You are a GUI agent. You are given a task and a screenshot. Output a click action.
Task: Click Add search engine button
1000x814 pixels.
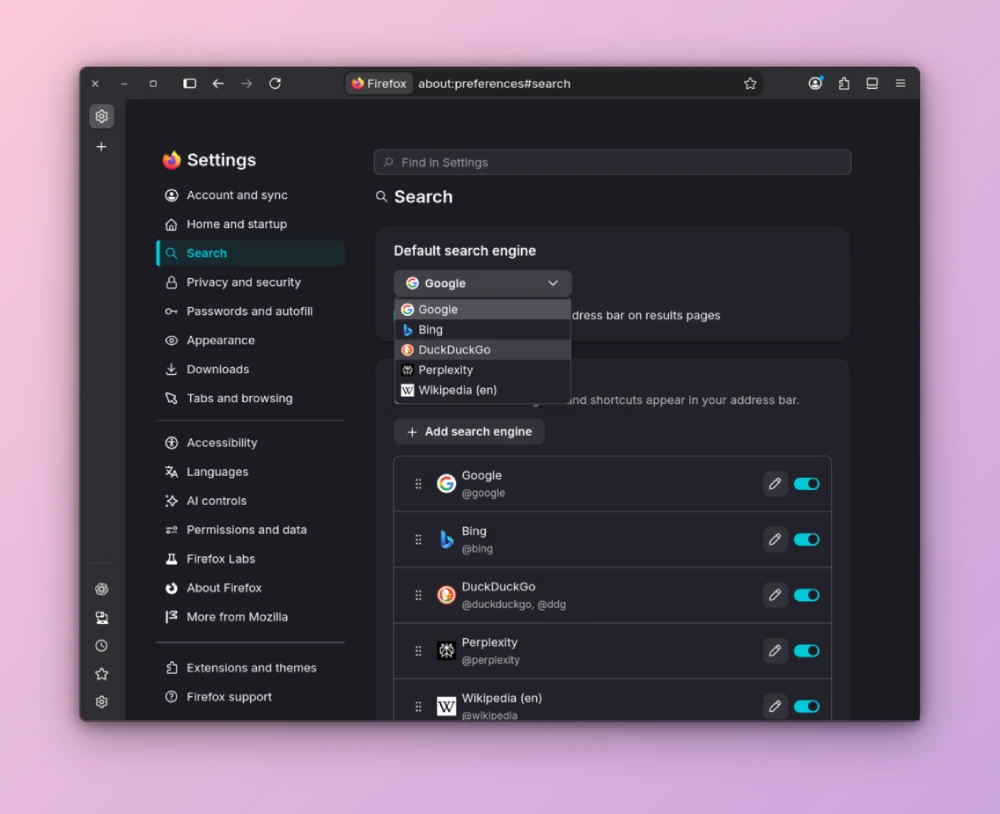469,432
